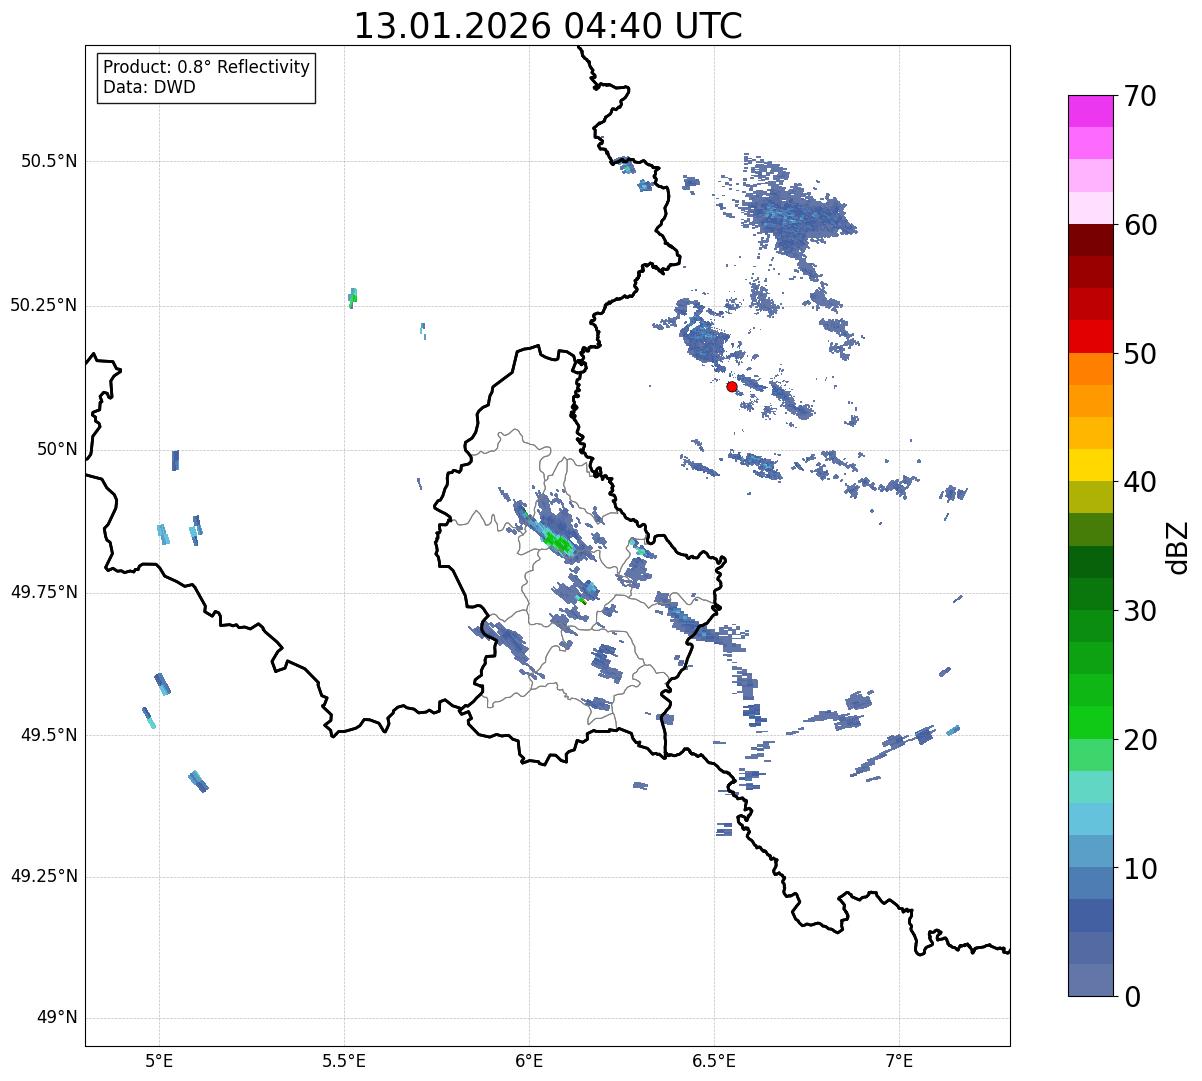1202x1081 pixels.
Task: Click the title "13.01.2026 04:40 UTC"
Action: tap(548, 26)
